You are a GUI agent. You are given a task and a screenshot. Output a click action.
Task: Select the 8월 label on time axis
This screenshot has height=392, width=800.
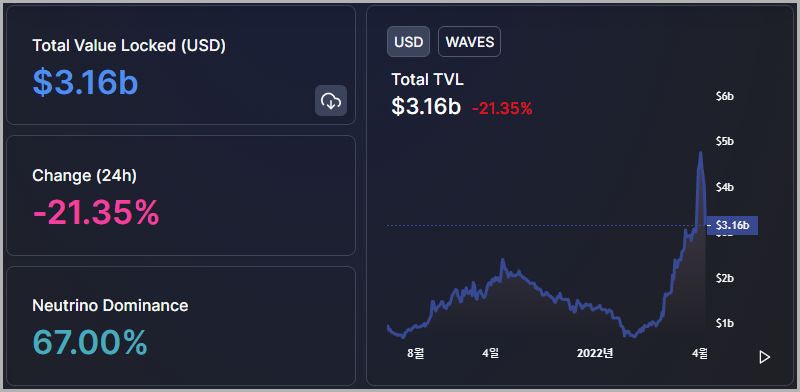tap(416, 353)
